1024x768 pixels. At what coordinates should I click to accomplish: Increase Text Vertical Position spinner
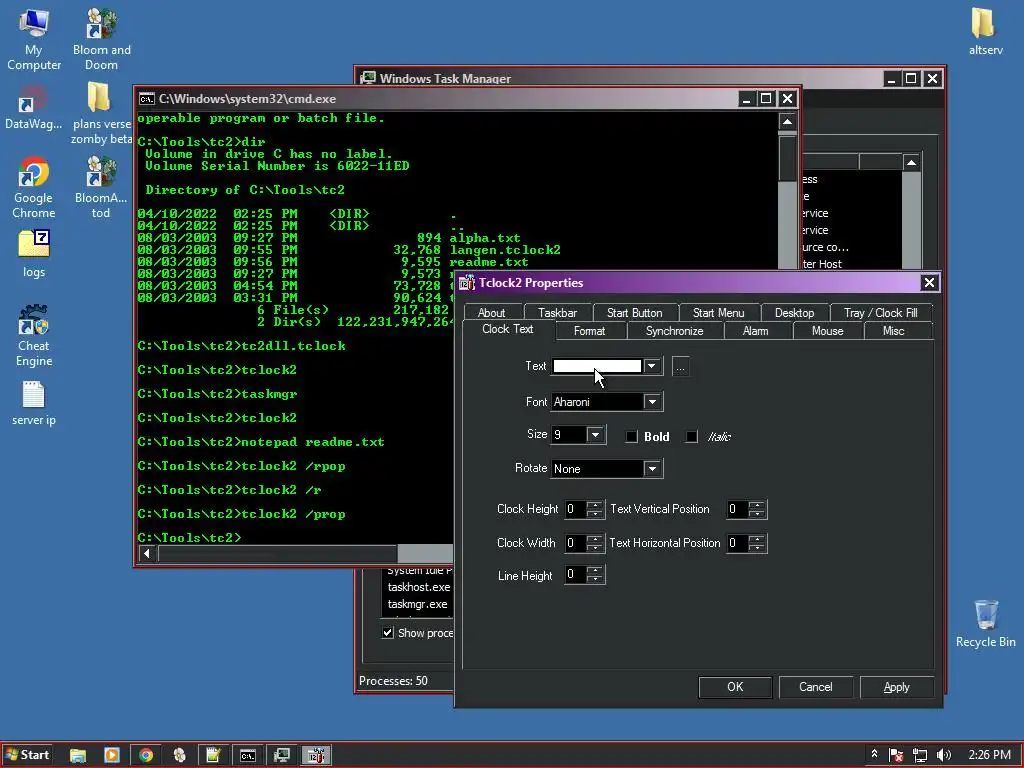pos(756,505)
